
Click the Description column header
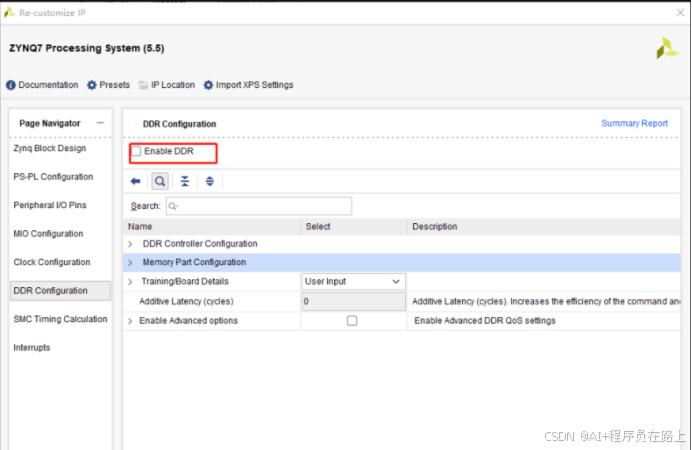point(544,227)
